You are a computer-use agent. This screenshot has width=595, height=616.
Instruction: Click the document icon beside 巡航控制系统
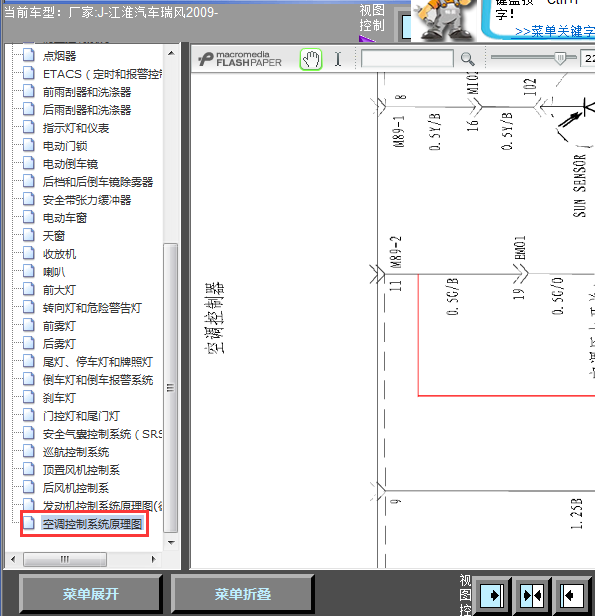[x=29, y=451]
